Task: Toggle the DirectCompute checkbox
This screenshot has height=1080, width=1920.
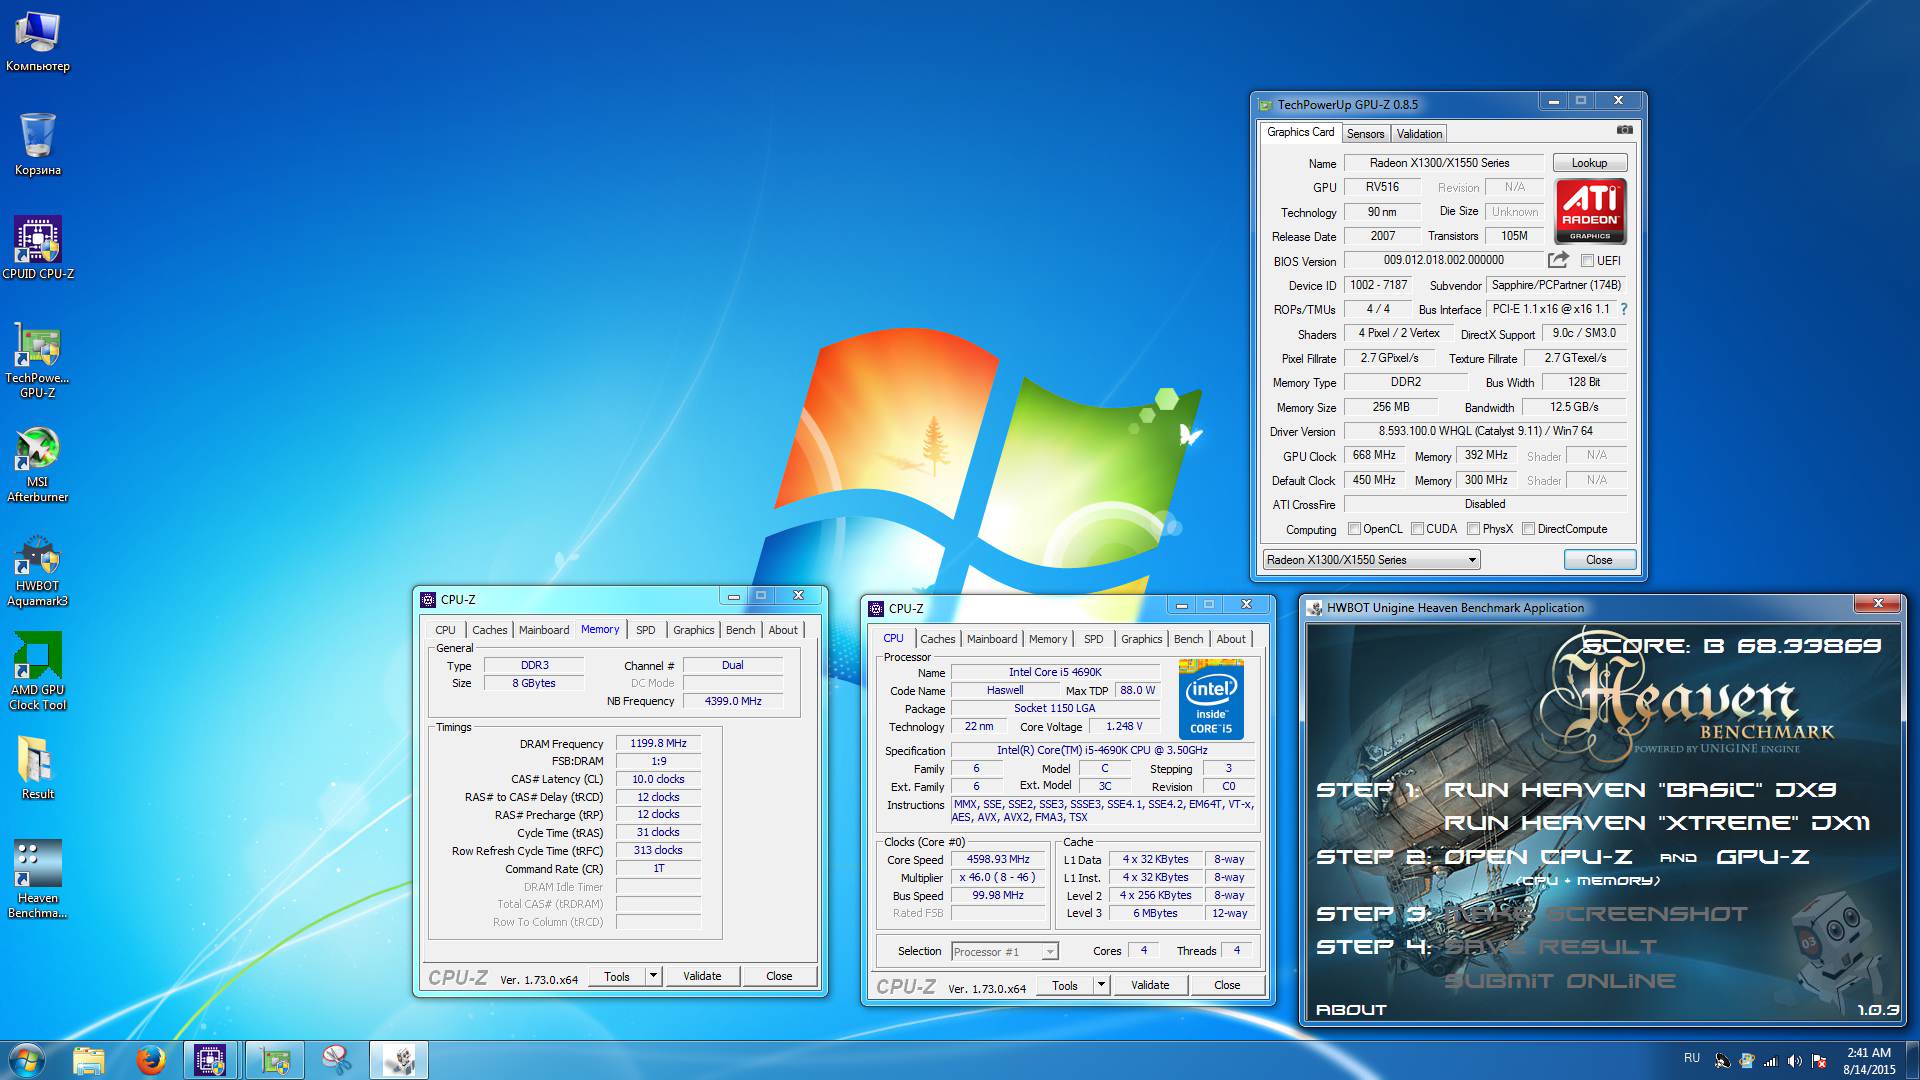Action: (x=1528, y=529)
